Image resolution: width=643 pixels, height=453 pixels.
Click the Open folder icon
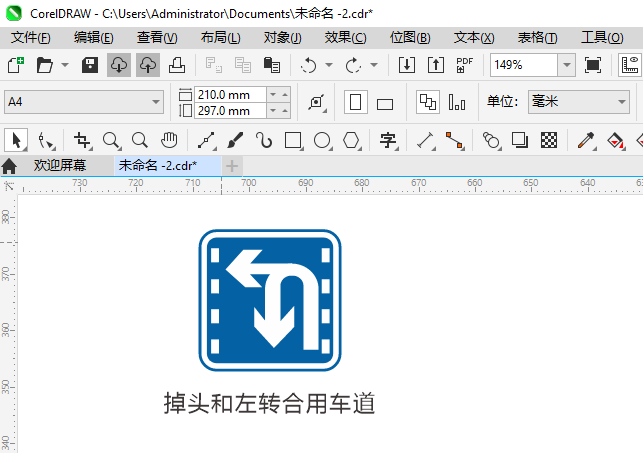tap(45, 65)
